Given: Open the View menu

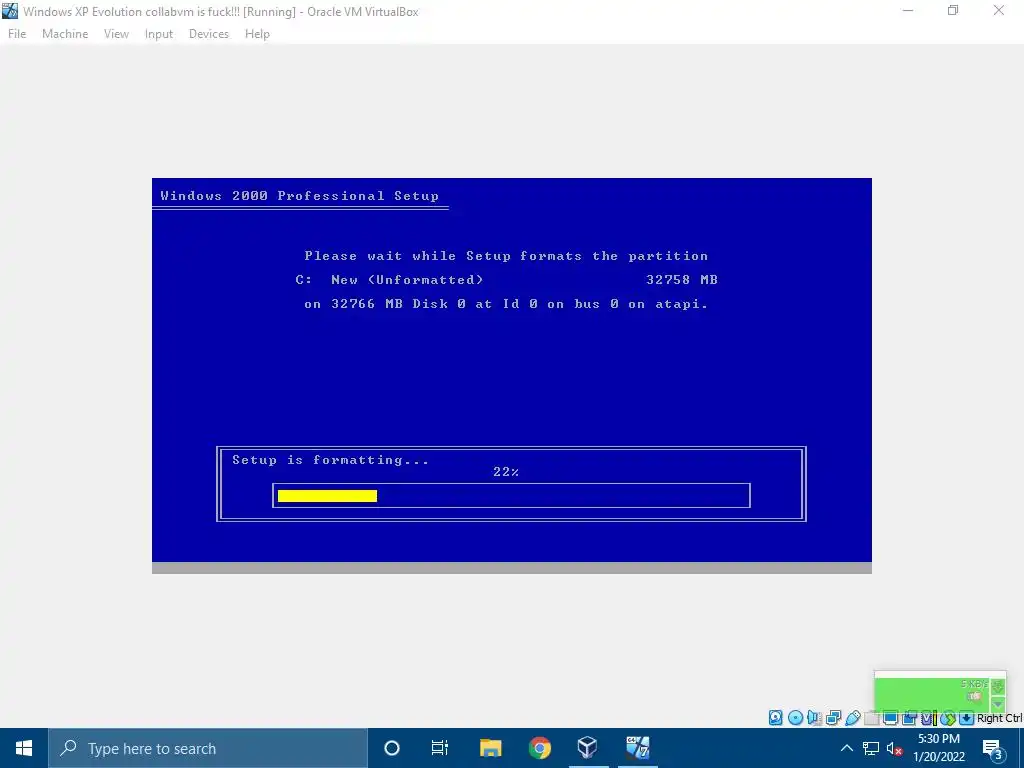Looking at the screenshot, I should pyautogui.click(x=116, y=34).
